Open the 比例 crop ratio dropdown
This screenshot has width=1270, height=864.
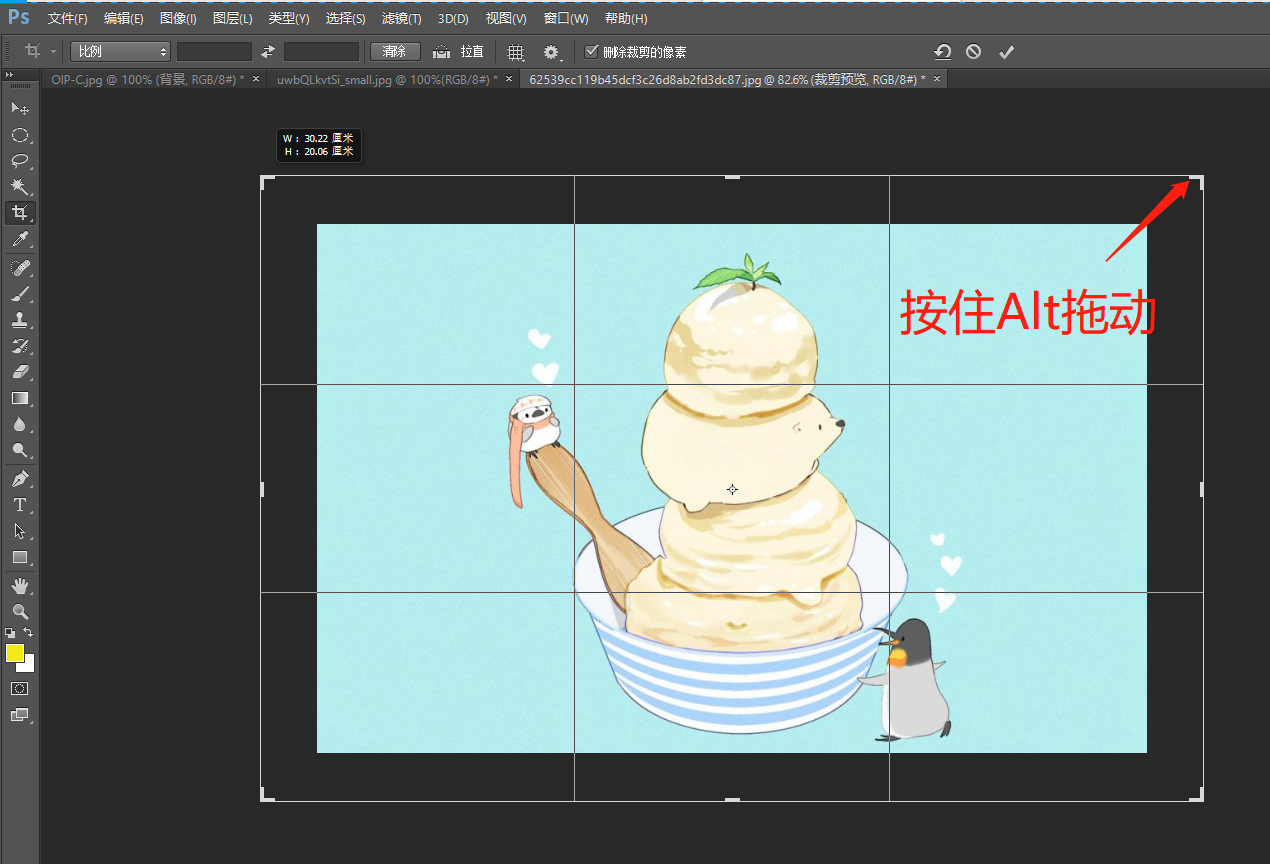[x=120, y=52]
